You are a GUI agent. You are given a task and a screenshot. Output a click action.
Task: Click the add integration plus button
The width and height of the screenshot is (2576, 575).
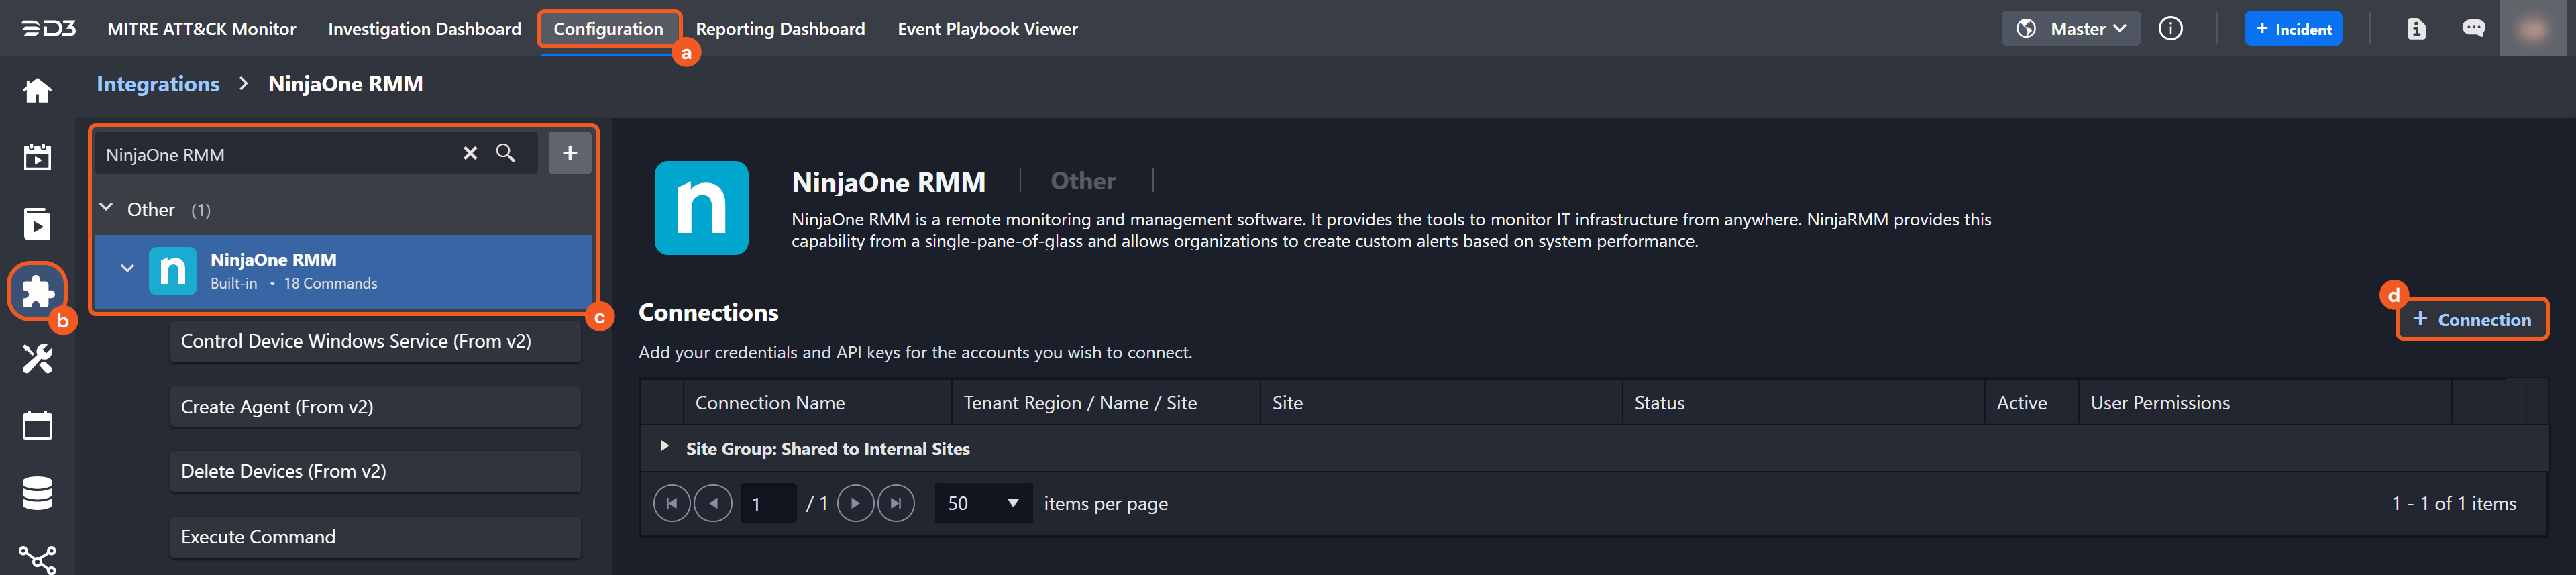click(569, 153)
